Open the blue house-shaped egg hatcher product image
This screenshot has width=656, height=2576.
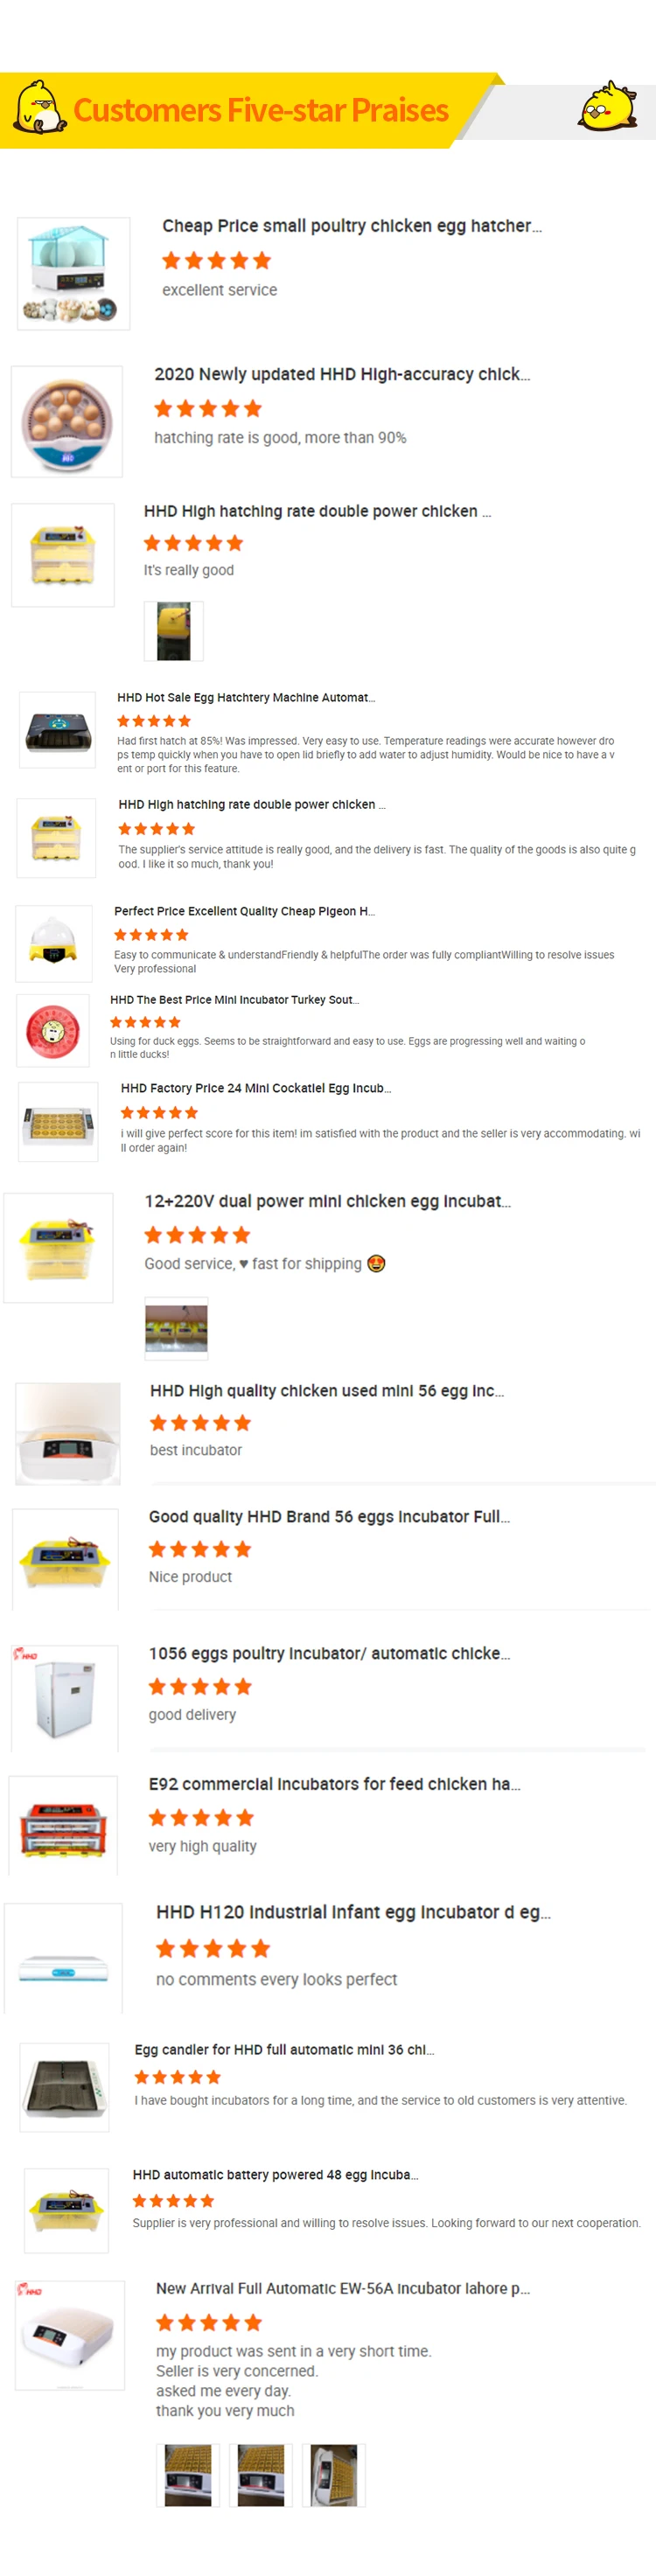pos(73,273)
